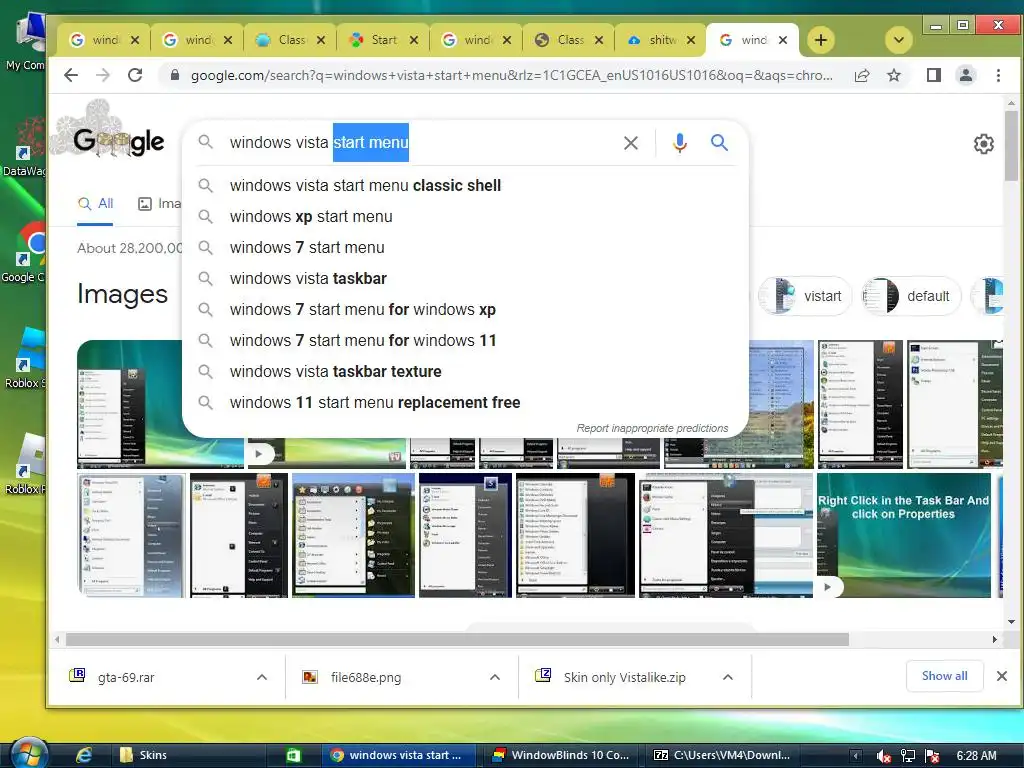Filter images by the default chip
The height and width of the screenshot is (768, 1024).
910,296
